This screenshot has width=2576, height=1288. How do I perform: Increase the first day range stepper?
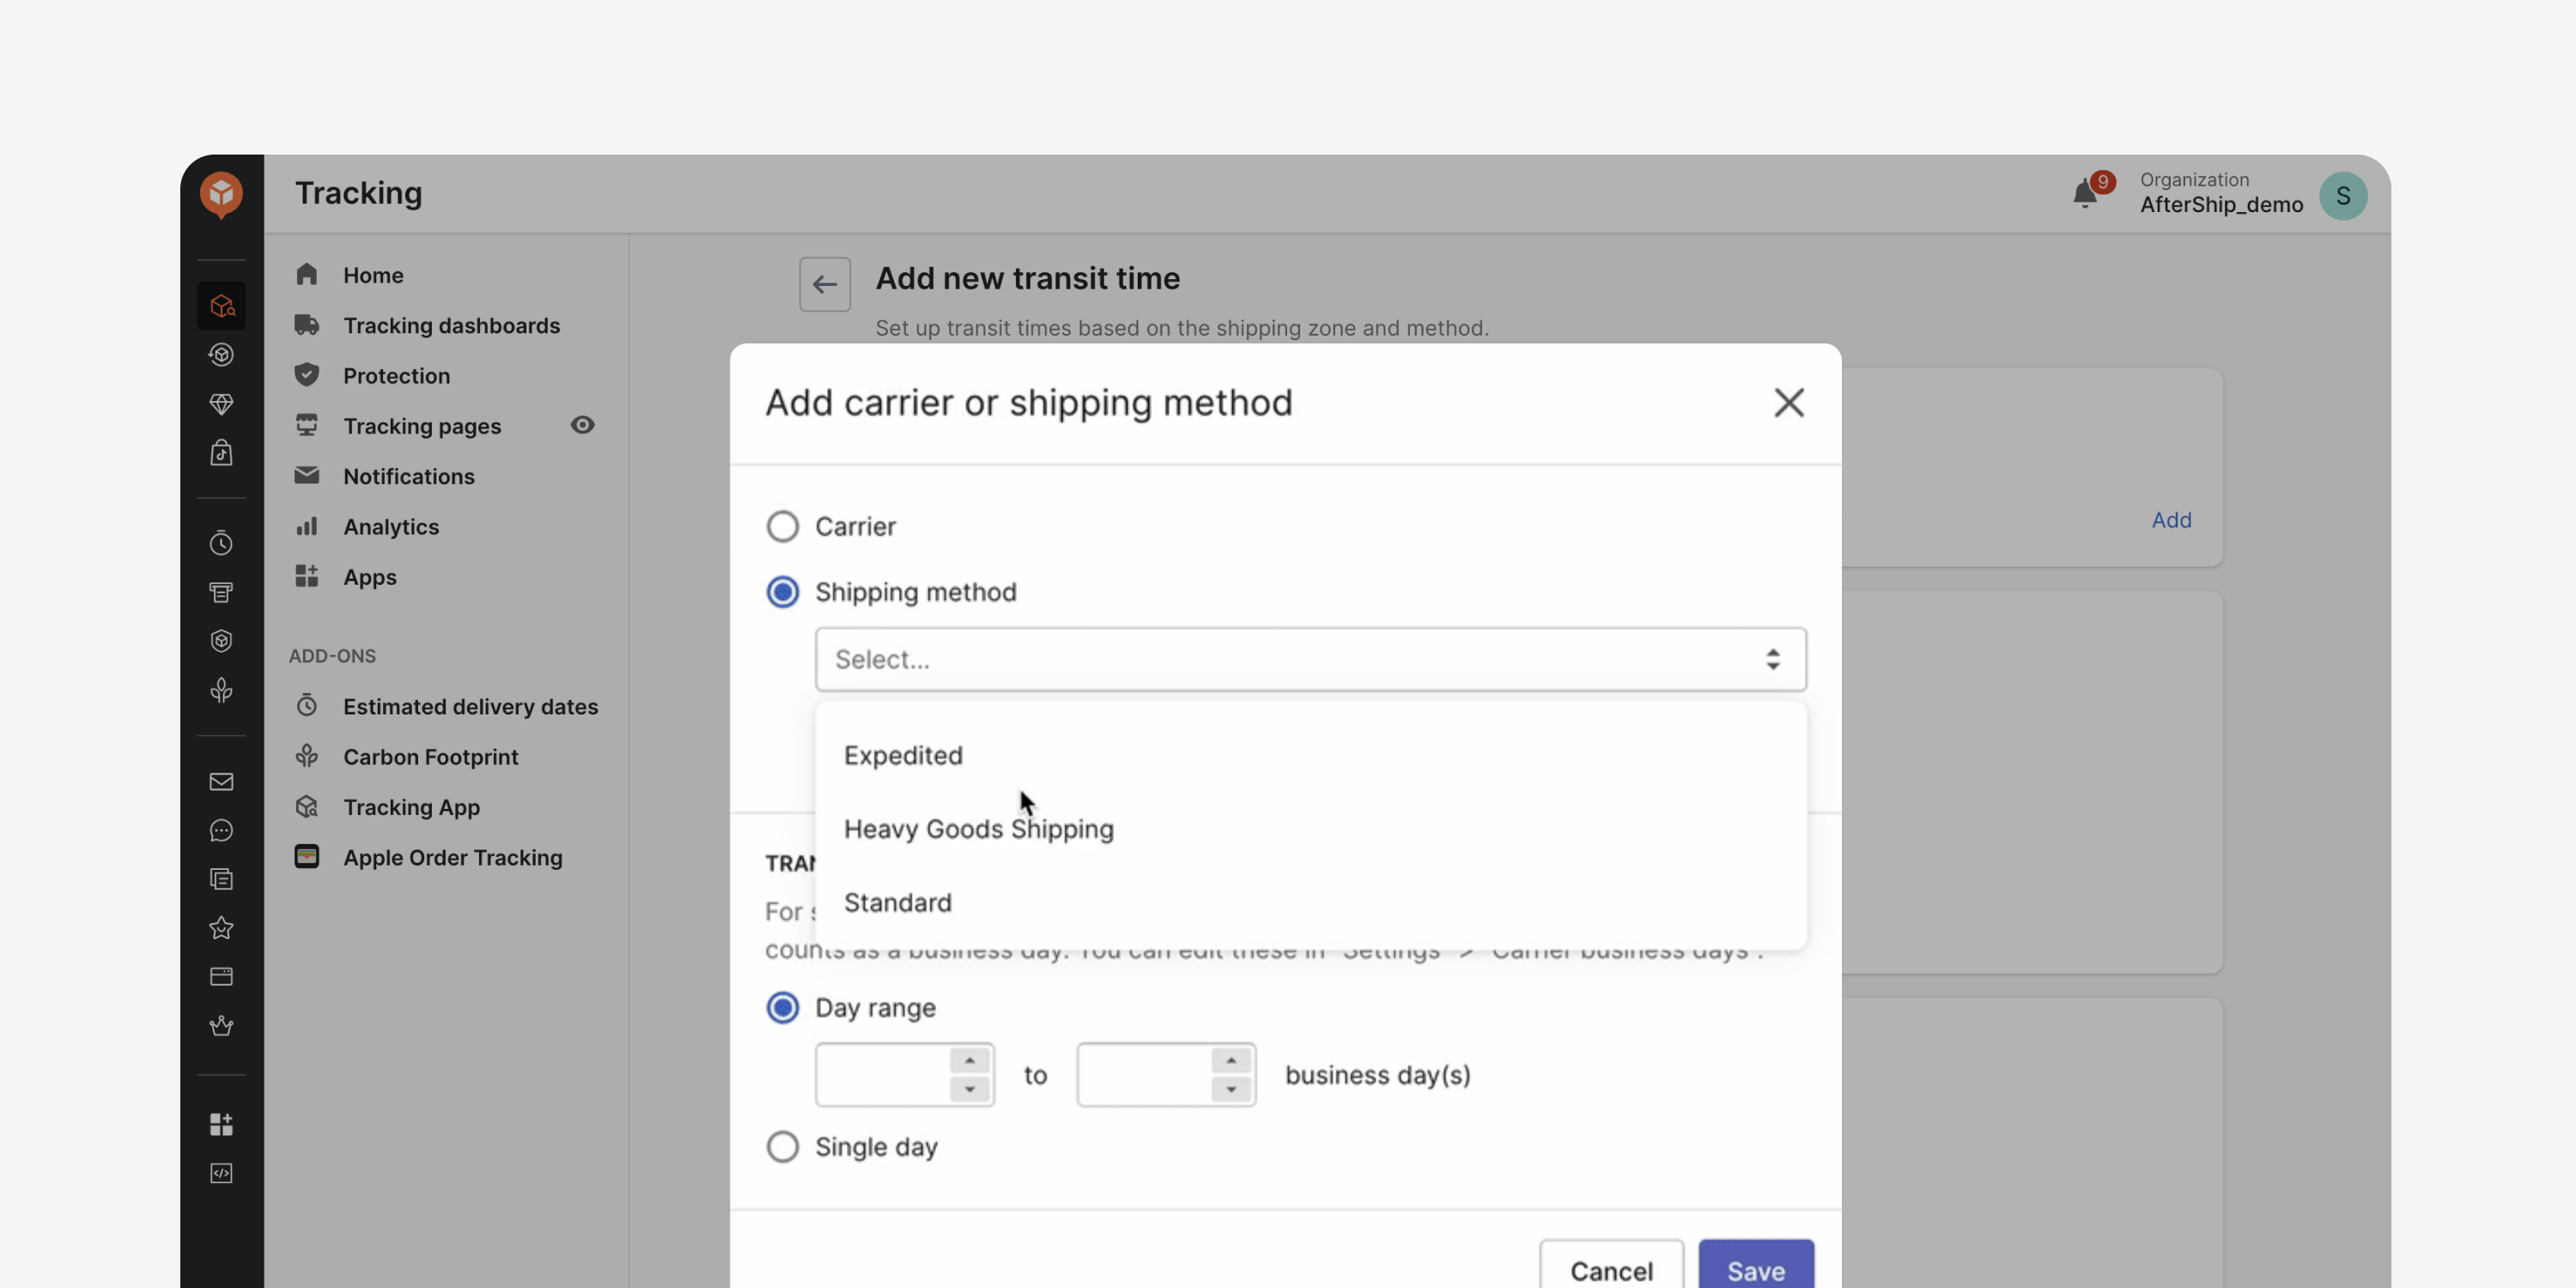coord(969,1060)
